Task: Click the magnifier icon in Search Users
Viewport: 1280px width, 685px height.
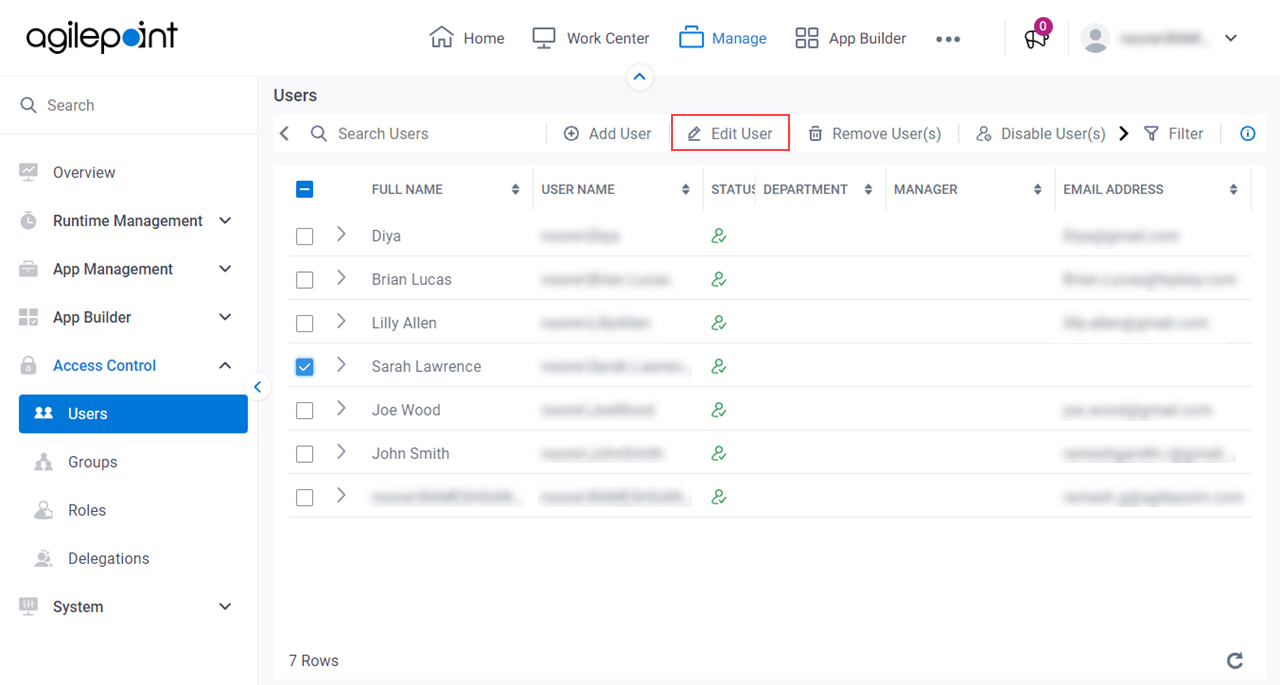Action: pos(319,133)
